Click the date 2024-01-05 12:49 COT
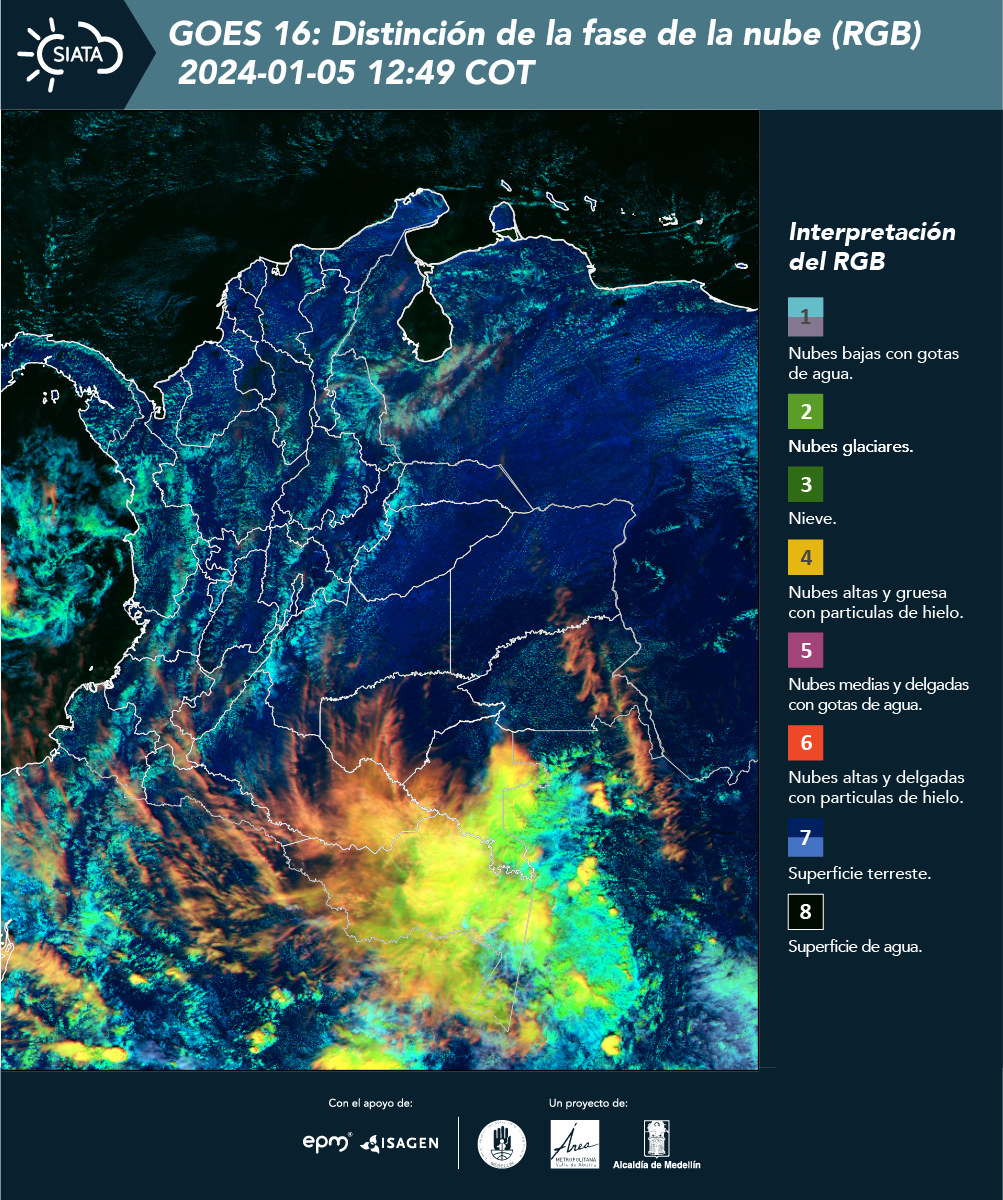This screenshot has width=1003, height=1200. coord(356,74)
